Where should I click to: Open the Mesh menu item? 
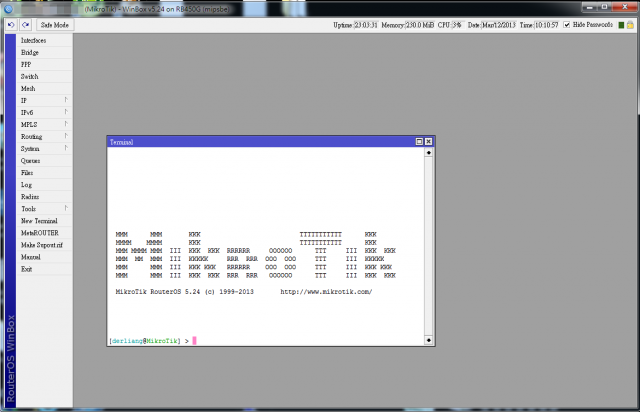click(x=44, y=88)
